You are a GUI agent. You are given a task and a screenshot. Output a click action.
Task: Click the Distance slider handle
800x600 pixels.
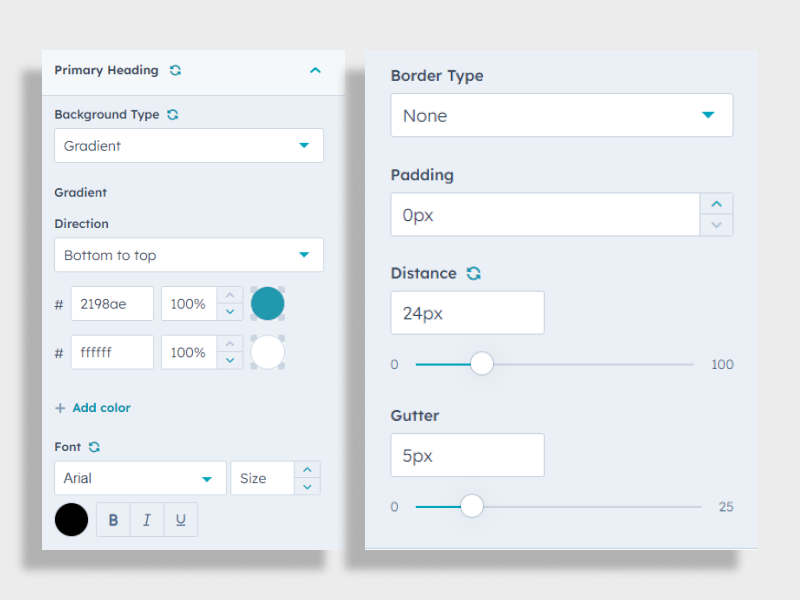point(482,364)
